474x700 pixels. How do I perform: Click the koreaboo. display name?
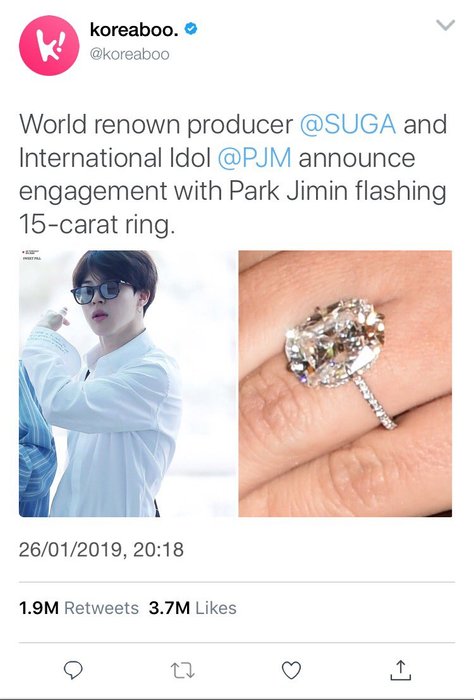[x=134, y=30]
